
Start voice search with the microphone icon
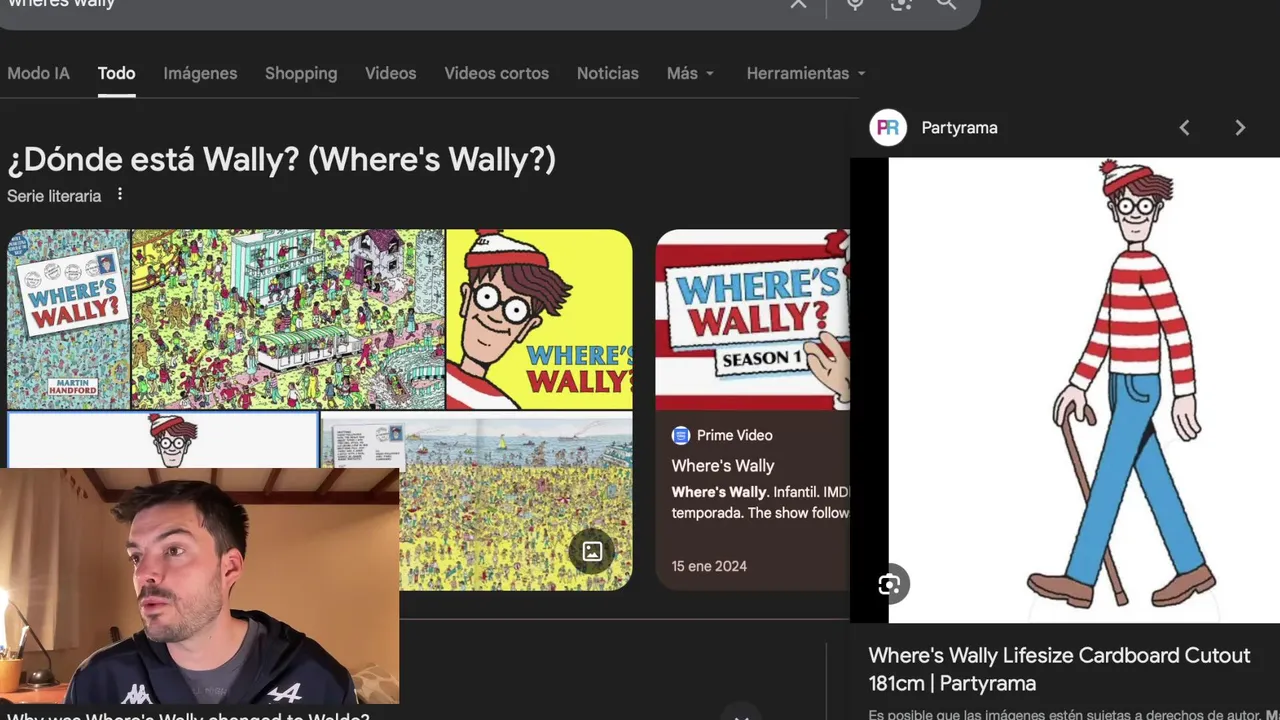[855, 4]
